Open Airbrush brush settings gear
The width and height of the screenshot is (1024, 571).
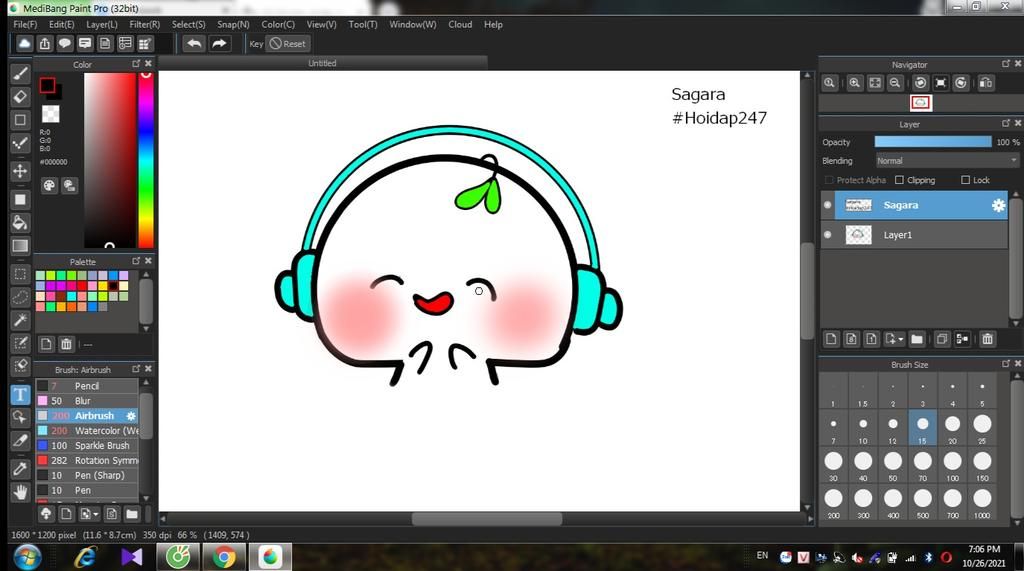[131, 416]
